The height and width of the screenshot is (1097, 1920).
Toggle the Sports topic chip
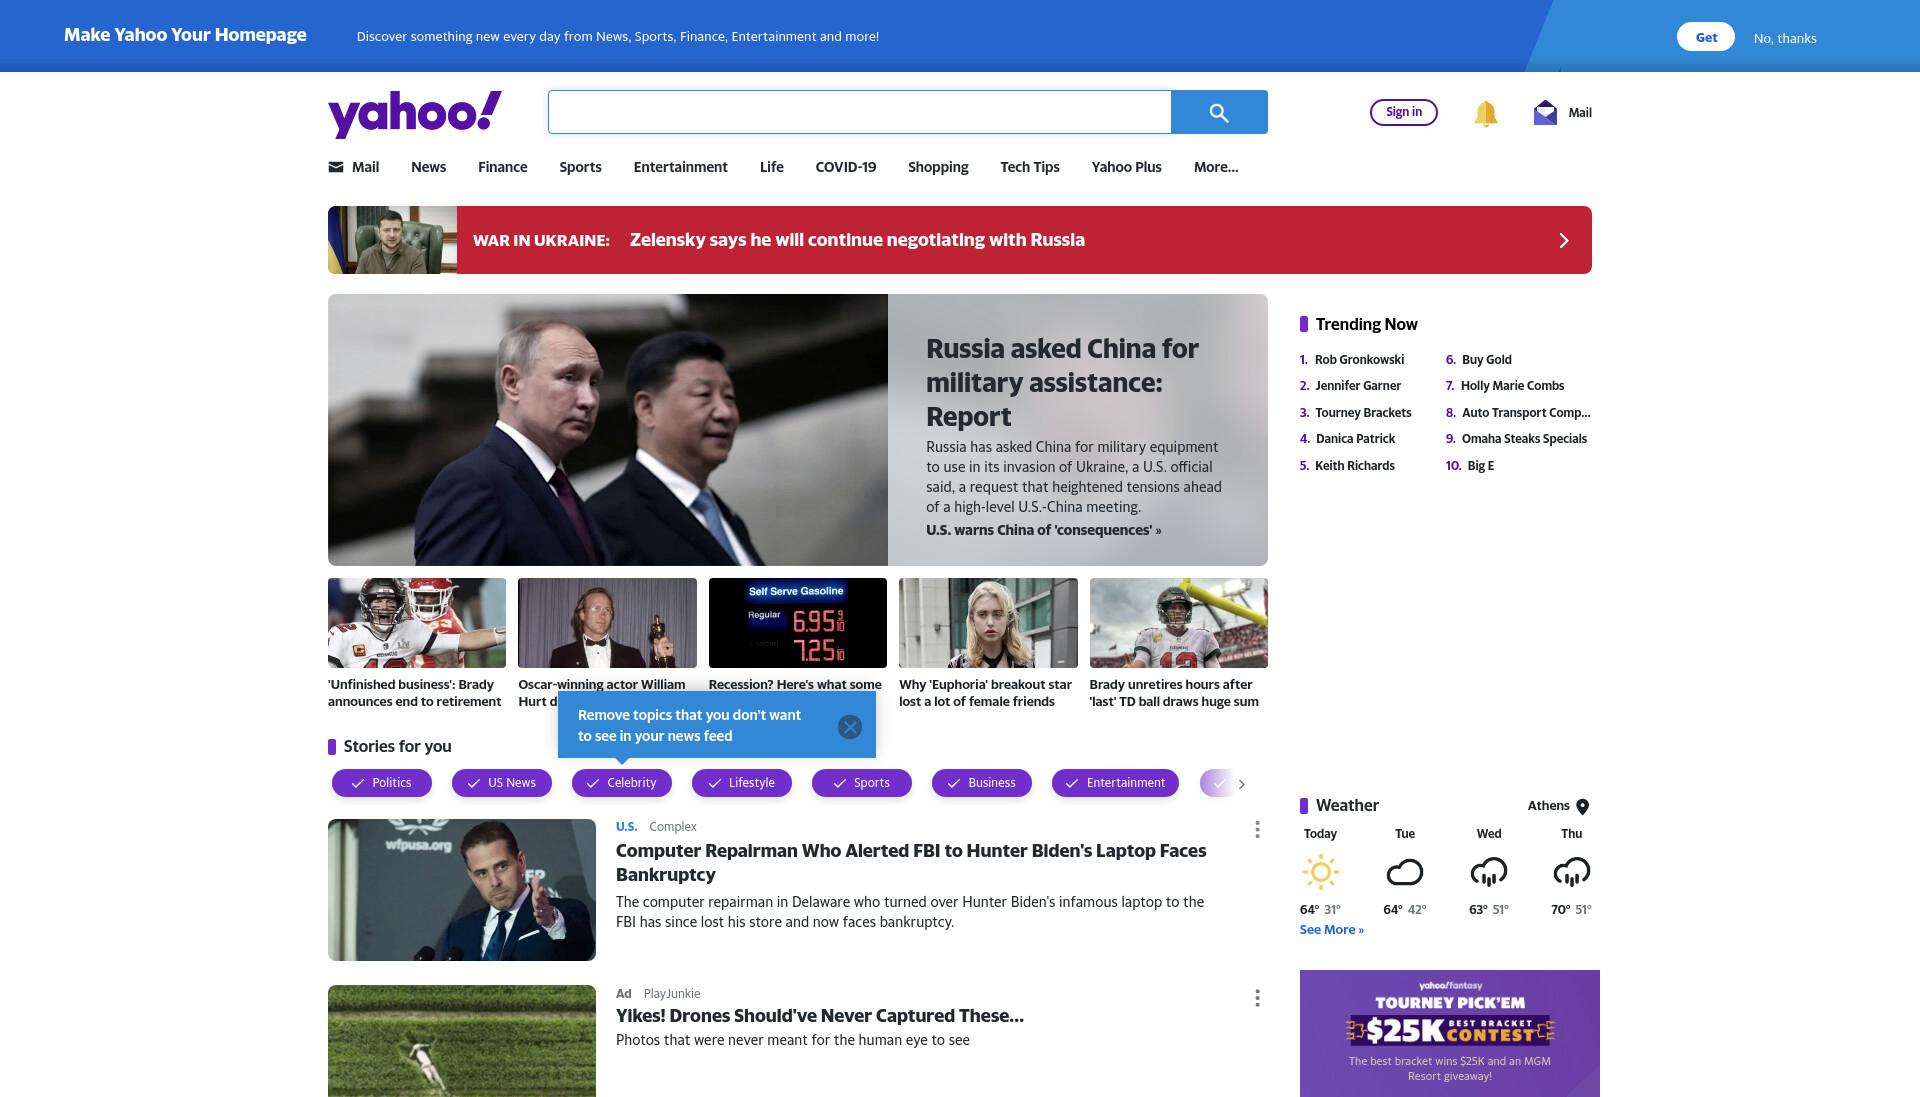click(862, 783)
